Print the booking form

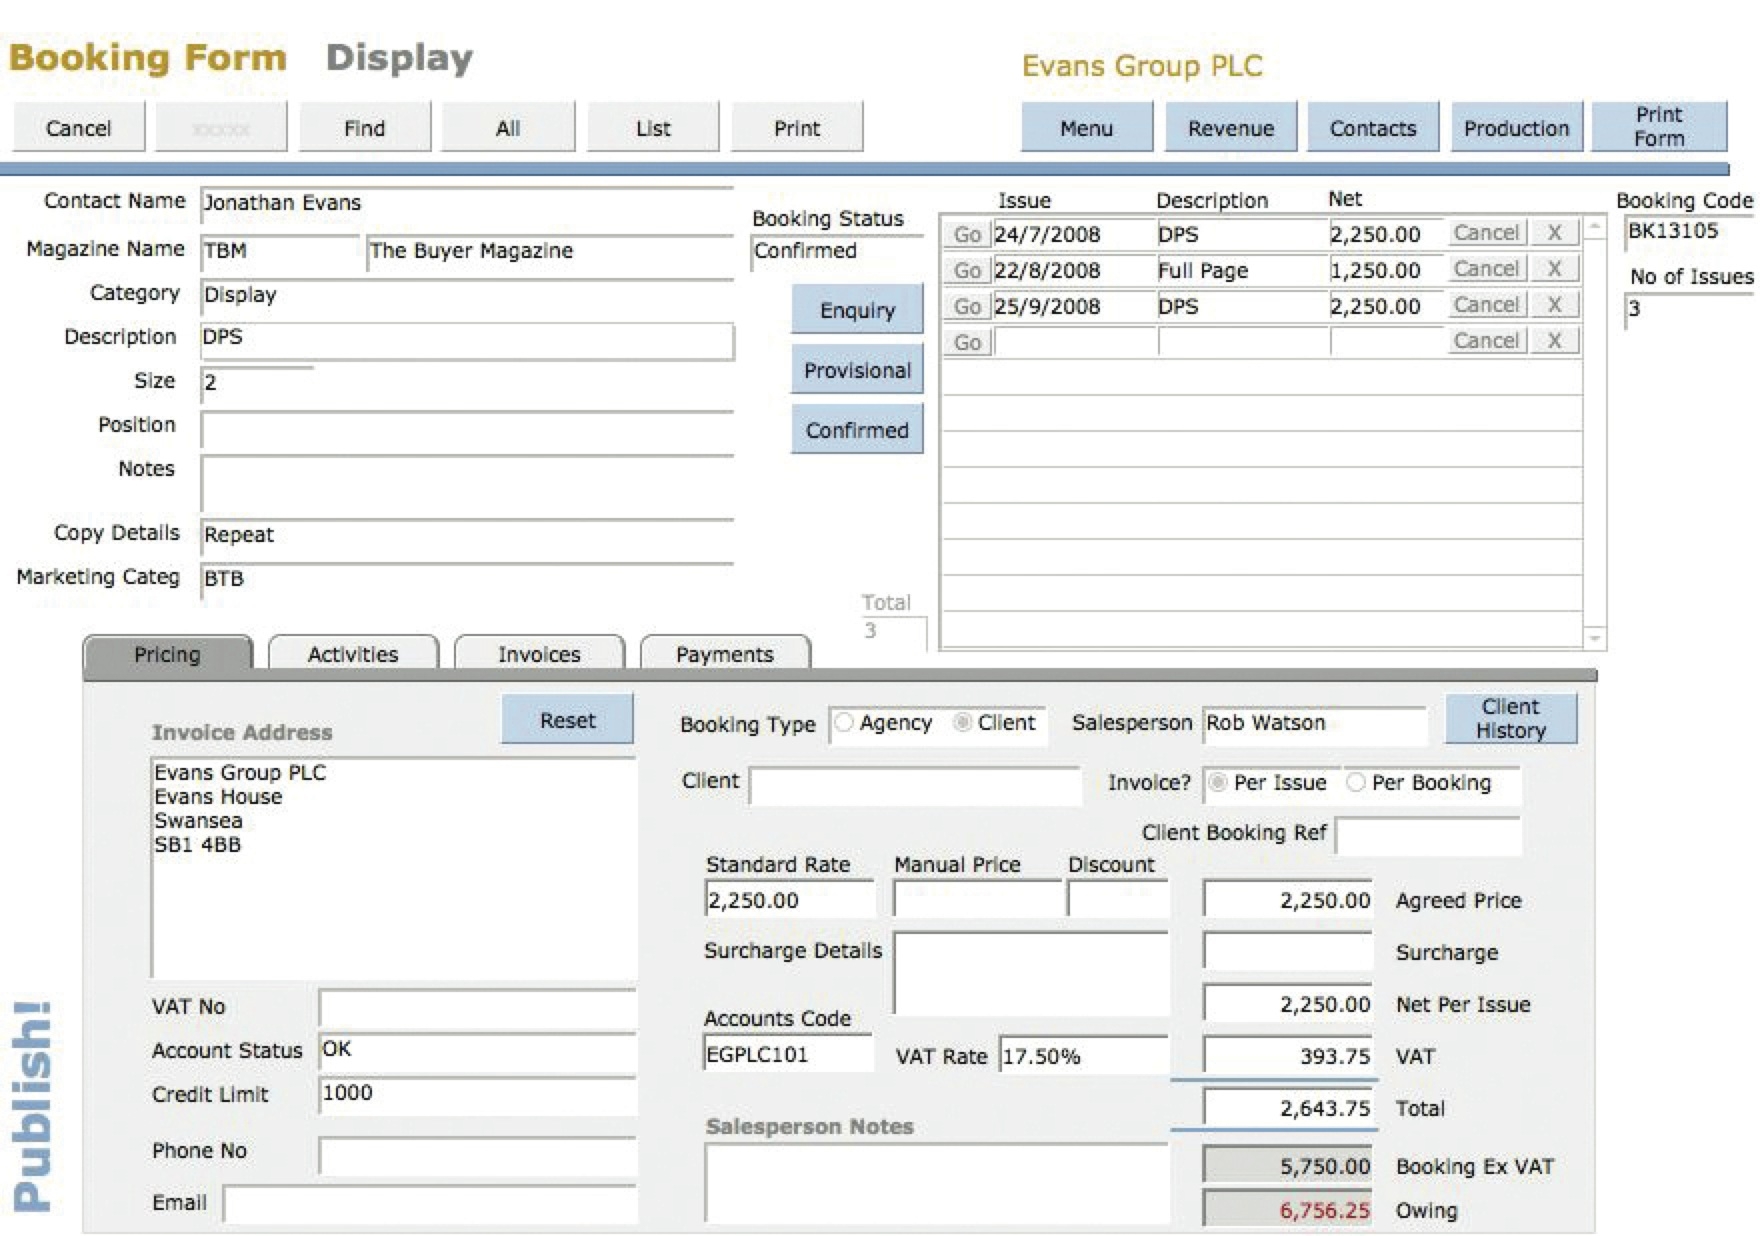pyautogui.click(x=1659, y=126)
